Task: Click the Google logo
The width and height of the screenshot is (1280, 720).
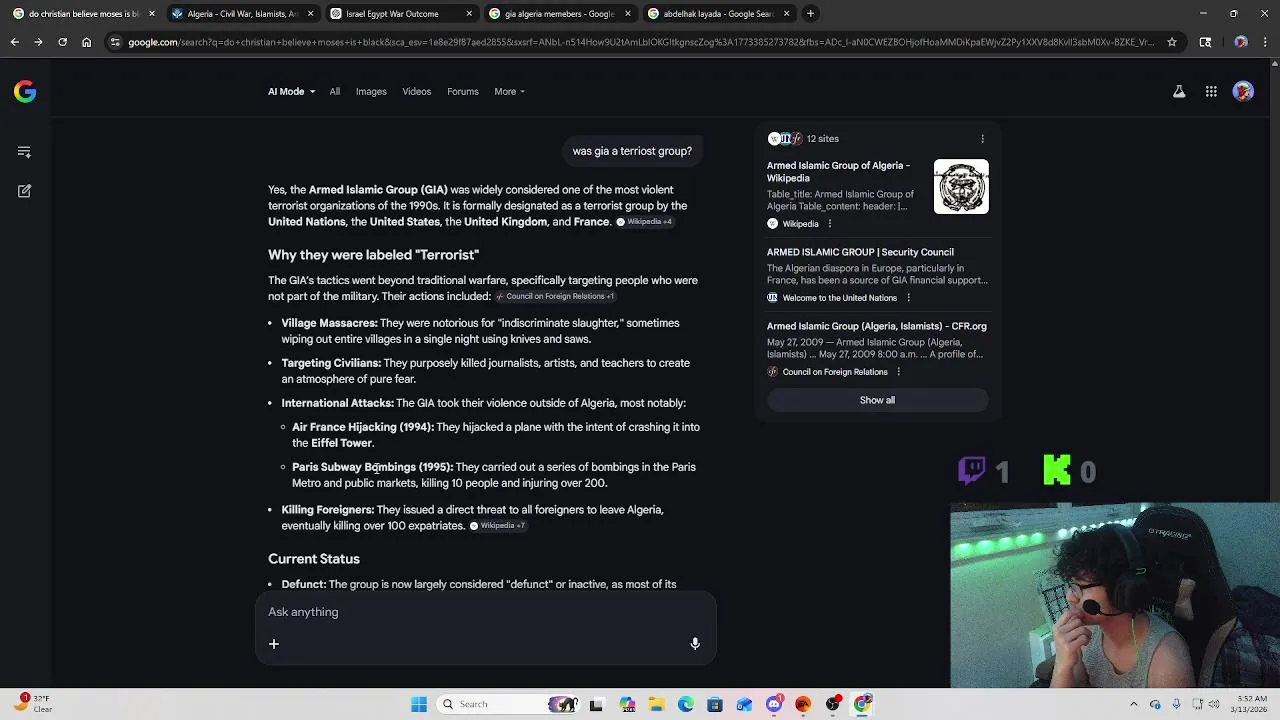Action: 25,92
